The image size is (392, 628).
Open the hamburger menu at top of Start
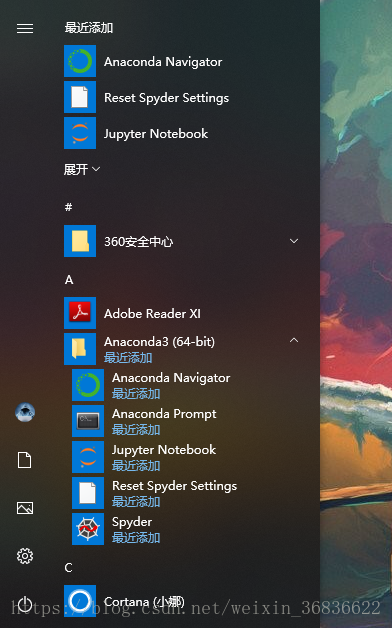25,28
